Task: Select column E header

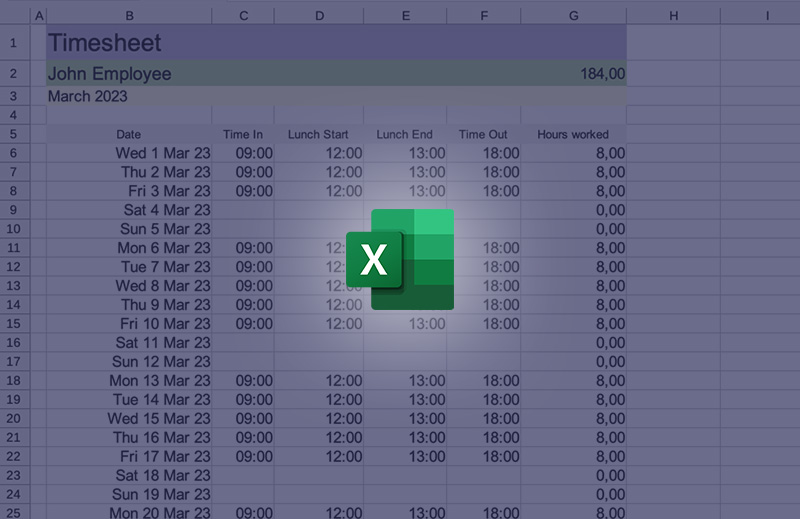Action: pos(405,16)
